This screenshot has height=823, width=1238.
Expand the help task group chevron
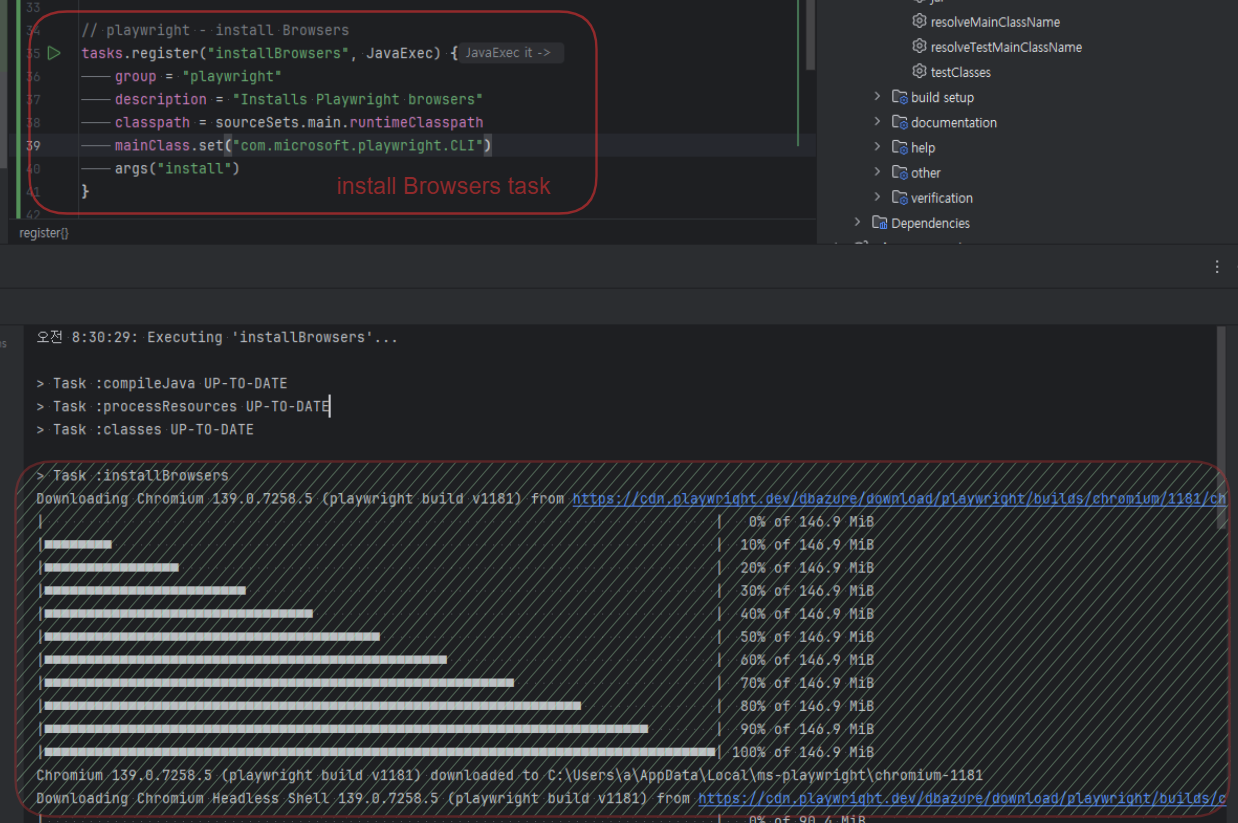coord(877,147)
